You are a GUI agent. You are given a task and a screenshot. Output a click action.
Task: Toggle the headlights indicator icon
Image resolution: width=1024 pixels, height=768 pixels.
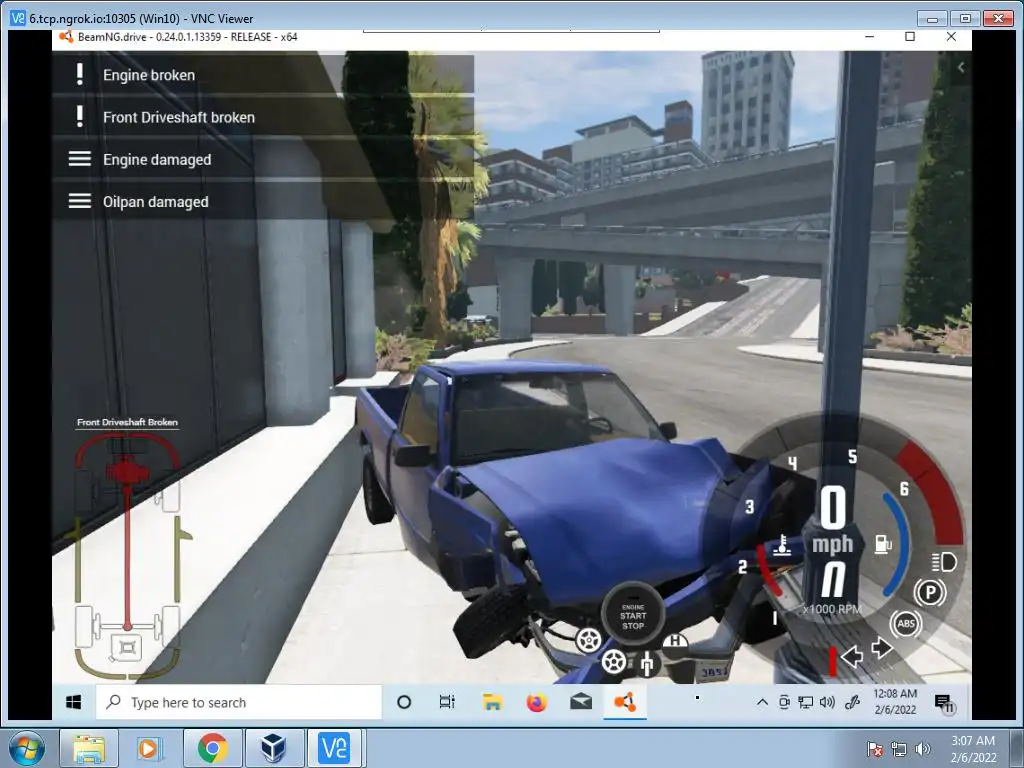[x=944, y=562]
